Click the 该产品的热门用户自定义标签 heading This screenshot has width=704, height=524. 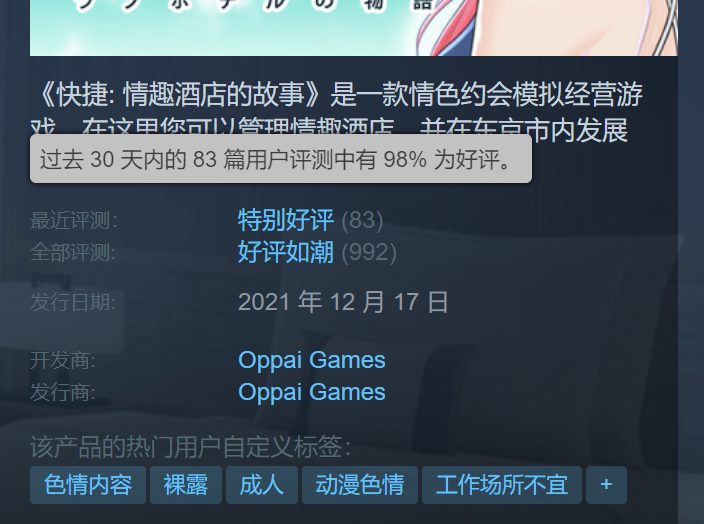[x=191, y=447]
